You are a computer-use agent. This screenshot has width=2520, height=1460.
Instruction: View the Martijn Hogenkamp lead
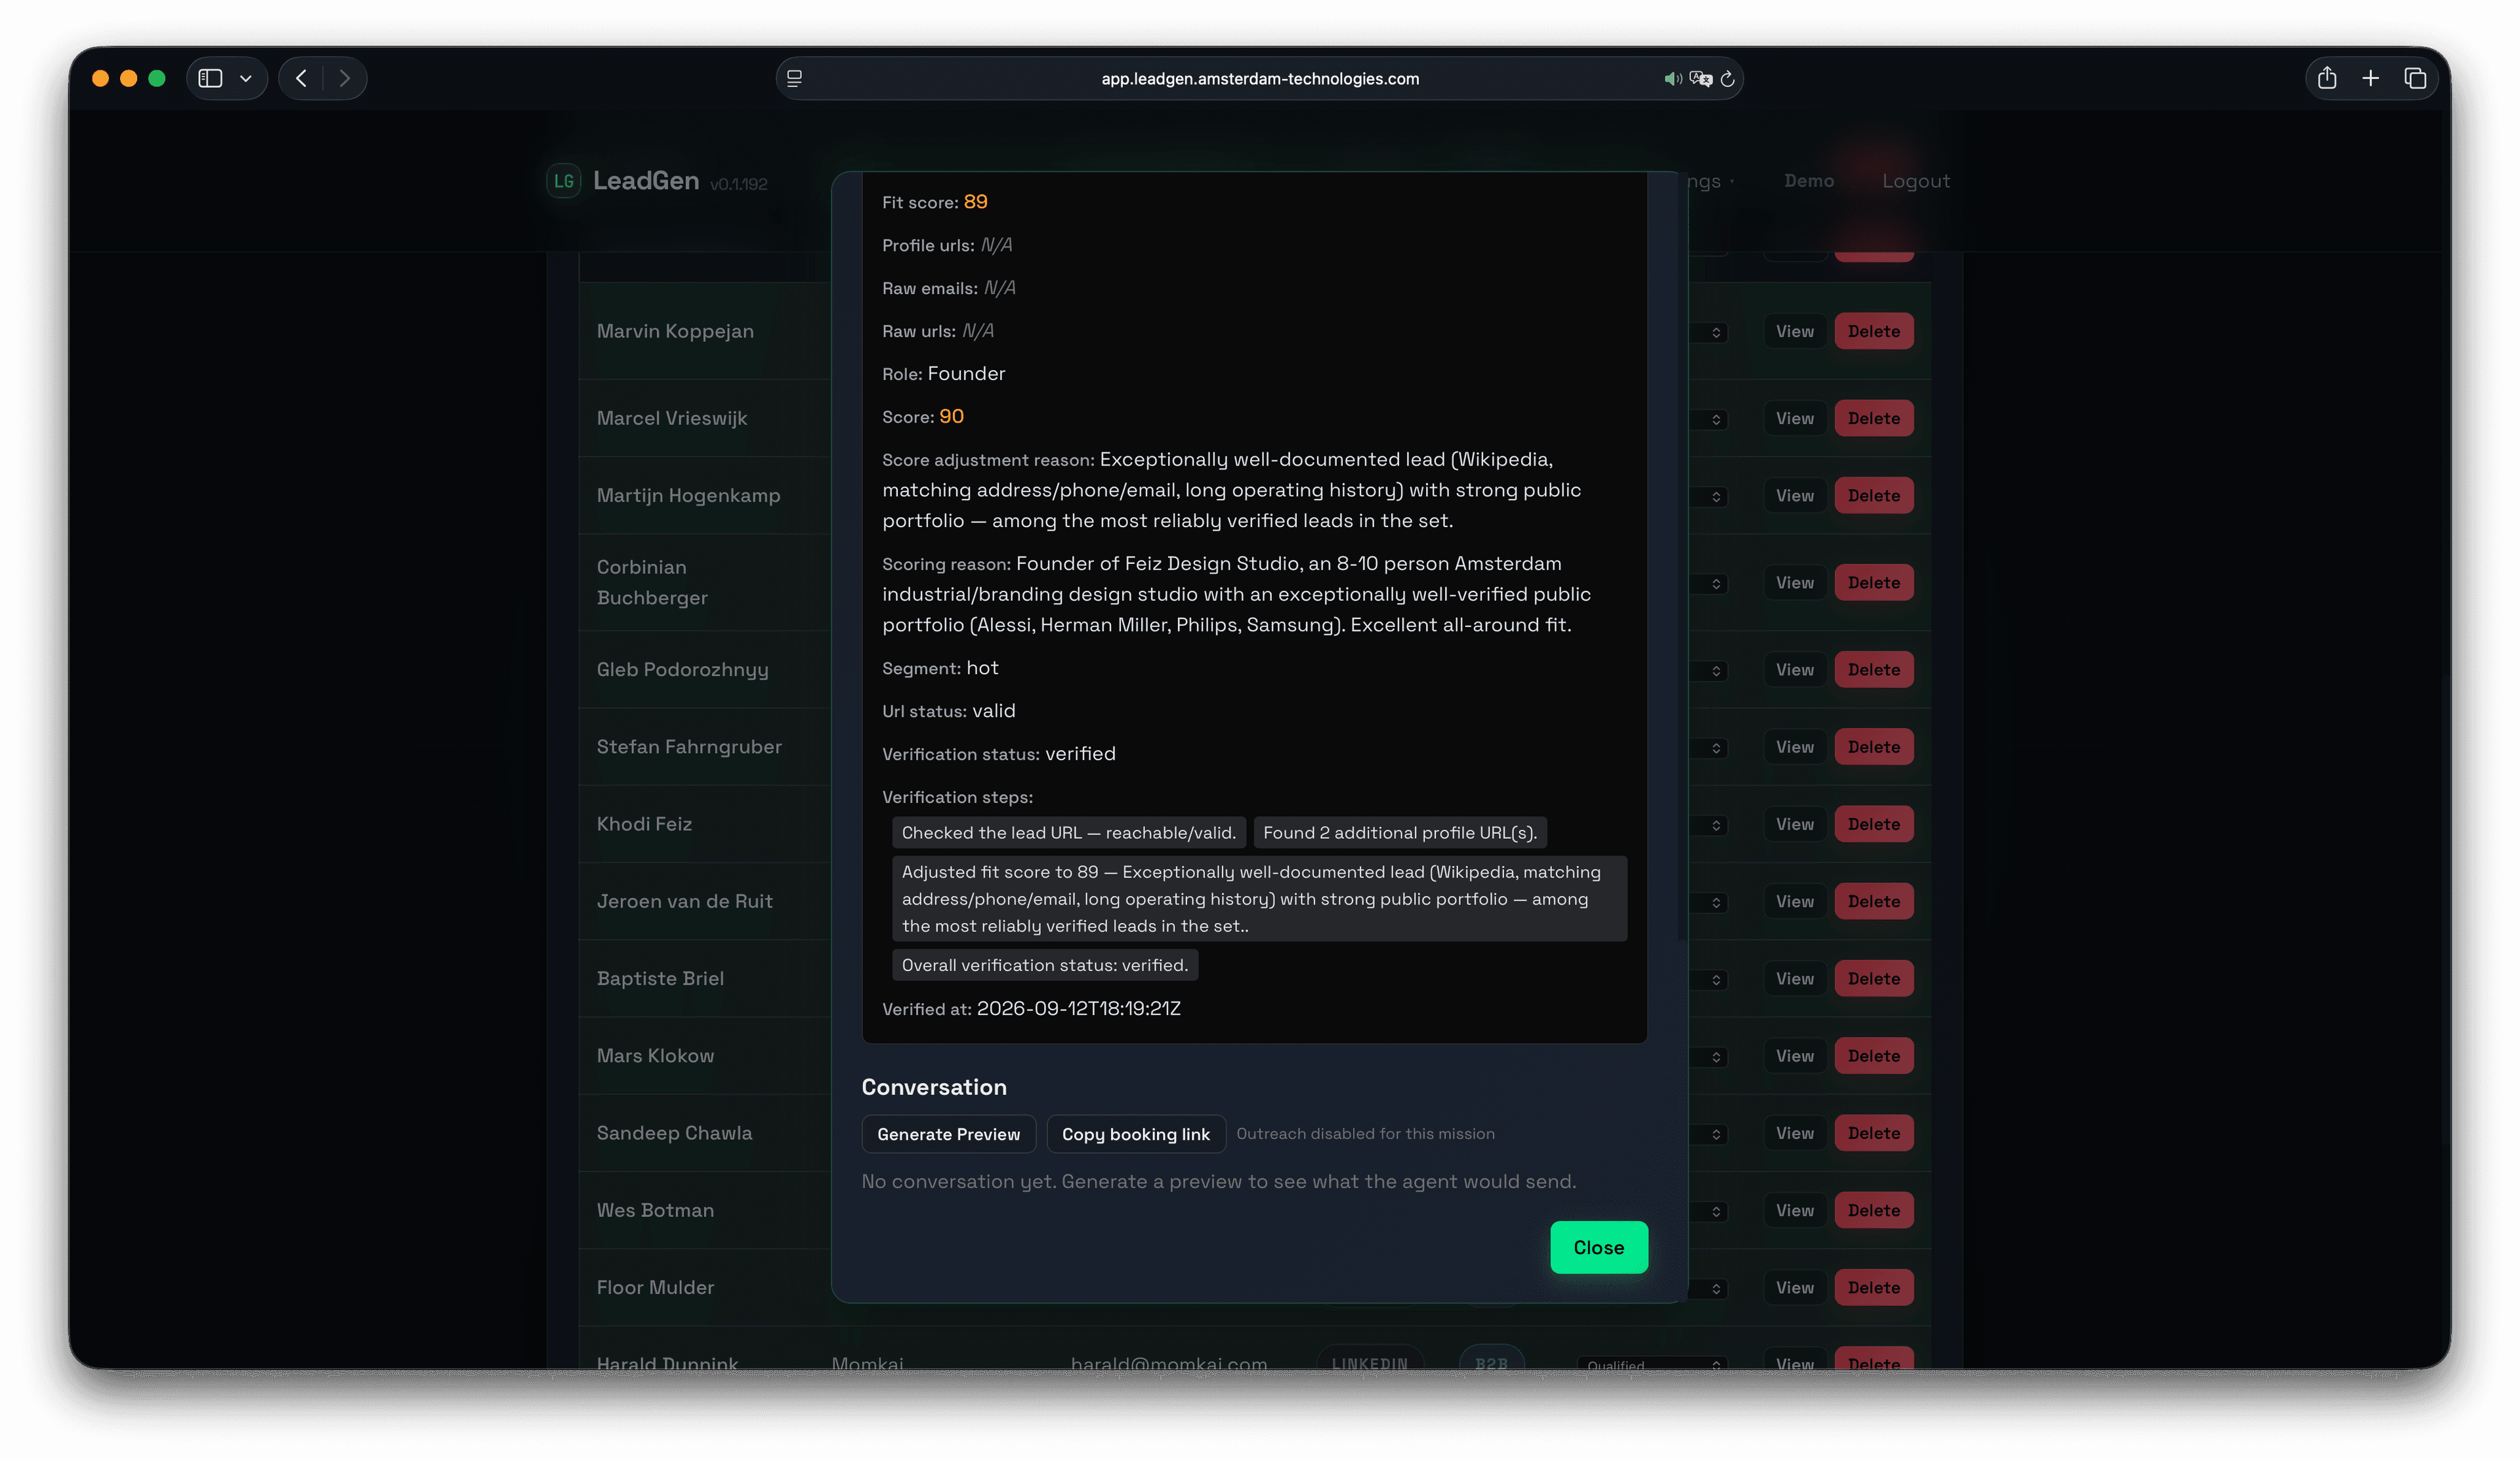click(x=1795, y=495)
